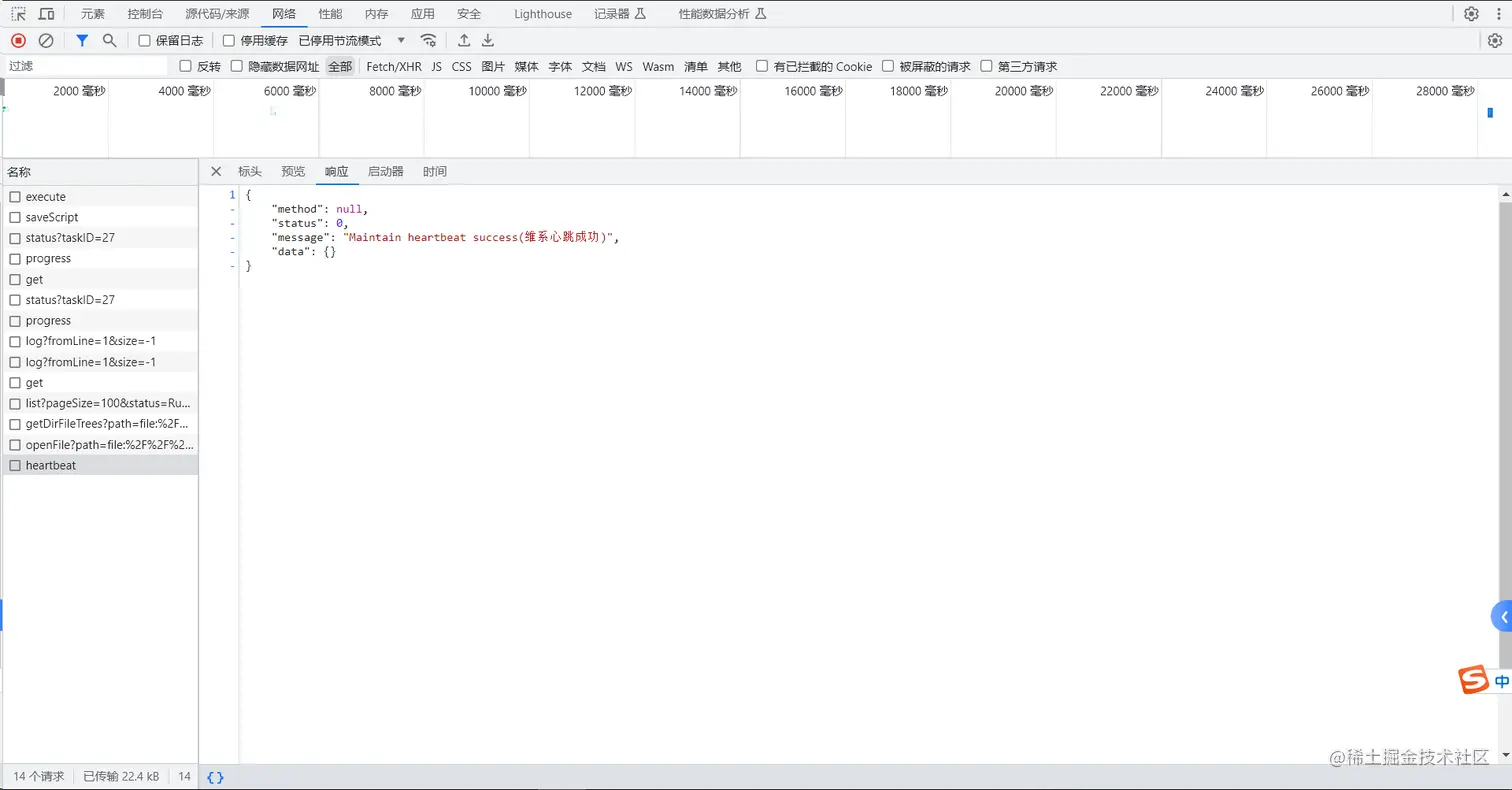1512x790 pixels.
Task: Click the icon beside the list?pageSize request
Action: pos(15,403)
